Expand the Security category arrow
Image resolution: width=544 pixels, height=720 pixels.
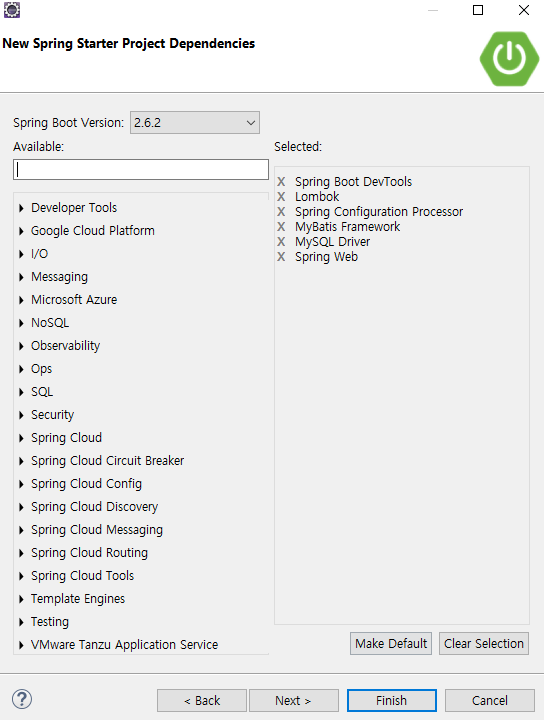21,415
